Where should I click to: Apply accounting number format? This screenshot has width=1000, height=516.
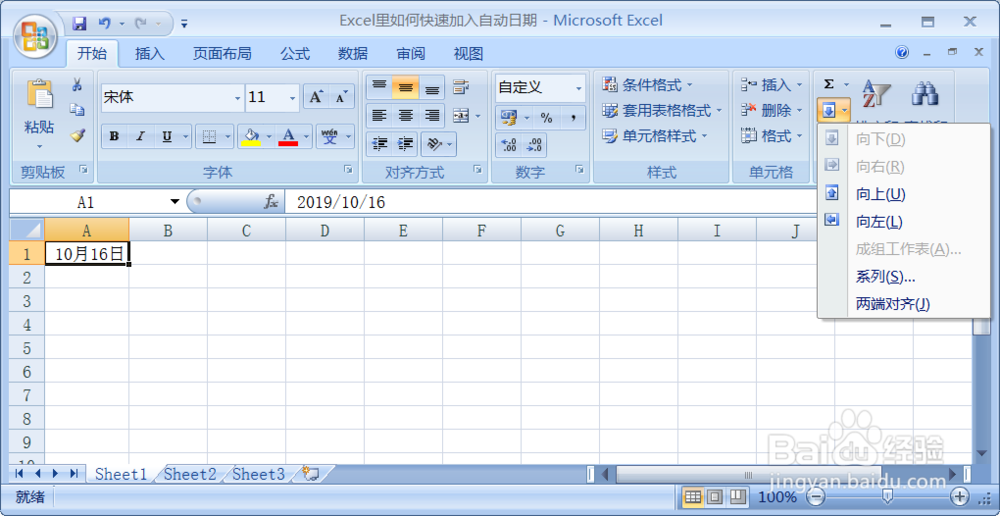click(508, 117)
